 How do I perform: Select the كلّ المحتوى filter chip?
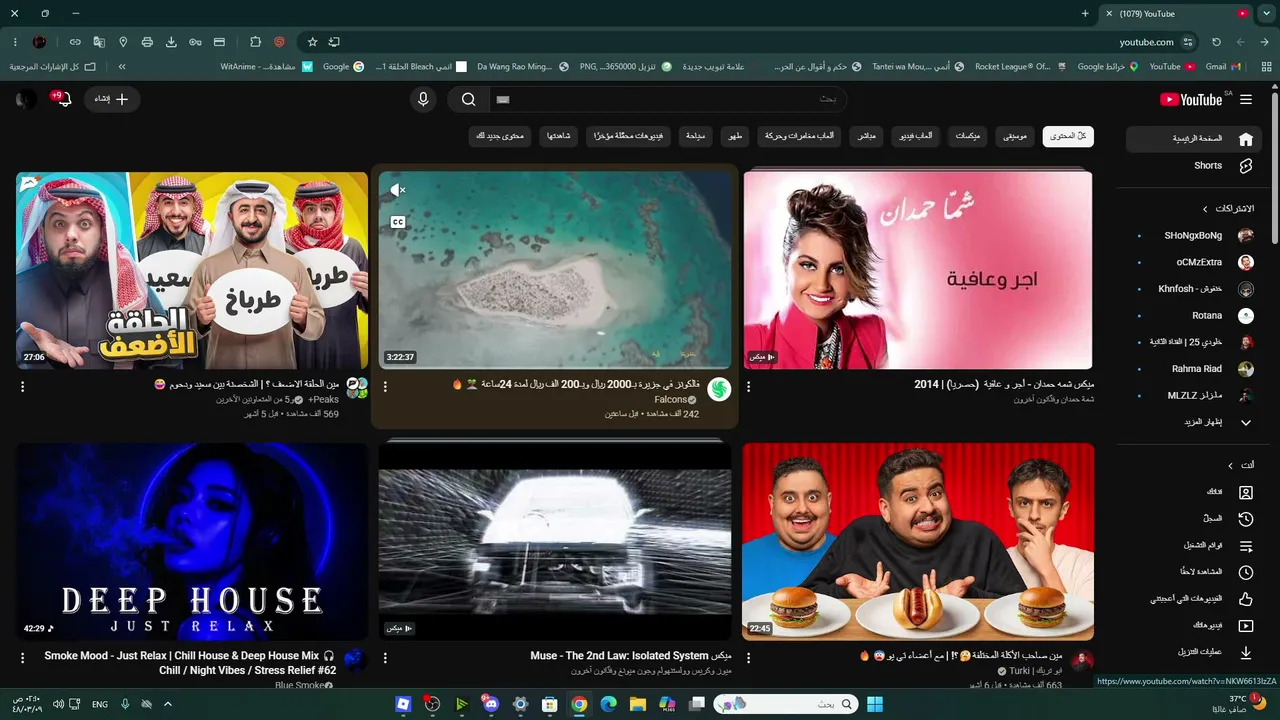click(x=1068, y=136)
